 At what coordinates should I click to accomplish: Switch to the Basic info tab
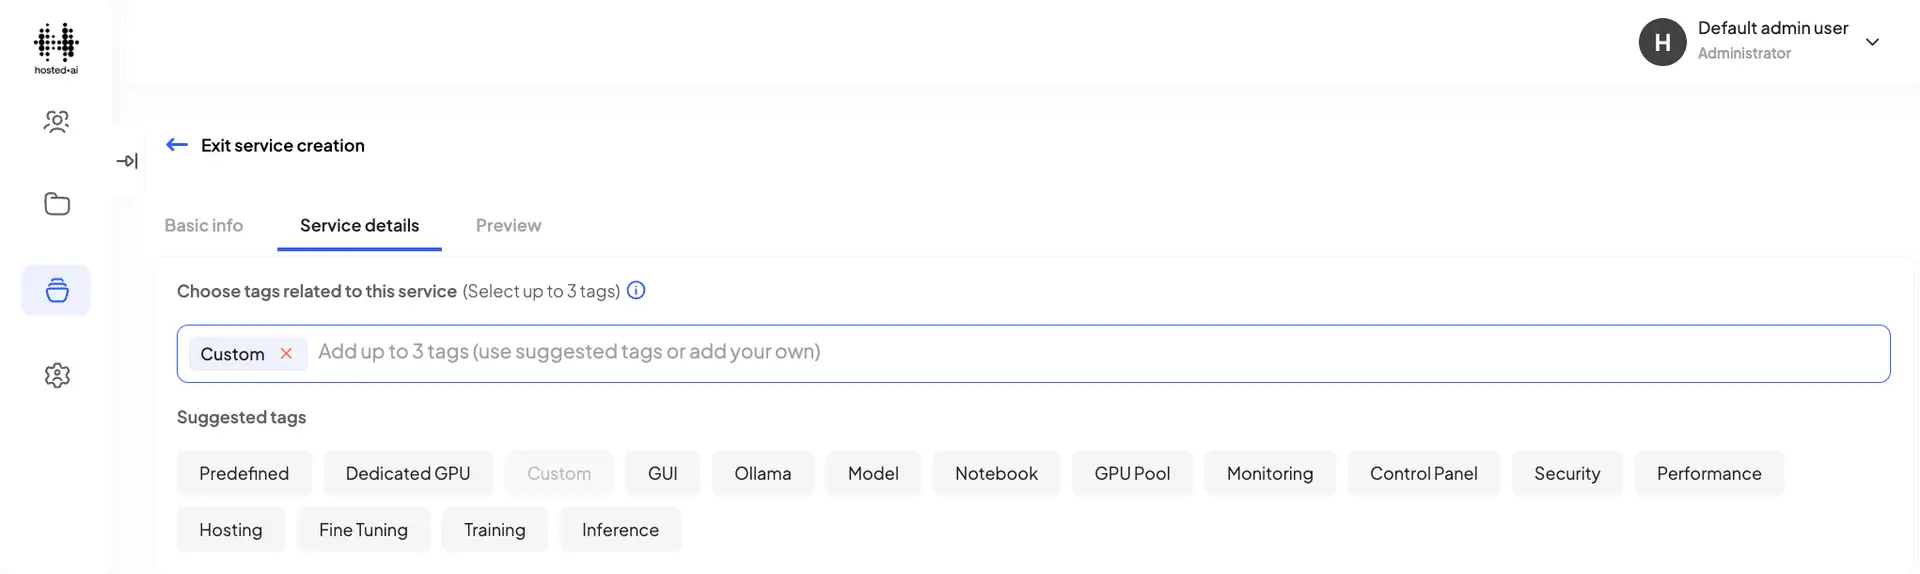(x=204, y=225)
